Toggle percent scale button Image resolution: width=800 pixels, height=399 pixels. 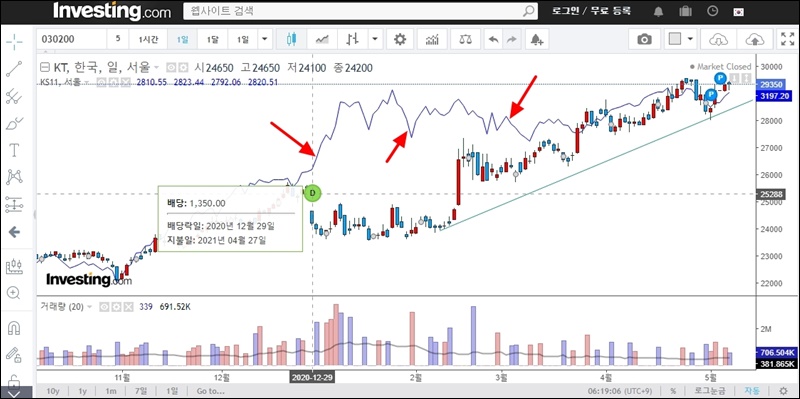[x=673, y=391]
